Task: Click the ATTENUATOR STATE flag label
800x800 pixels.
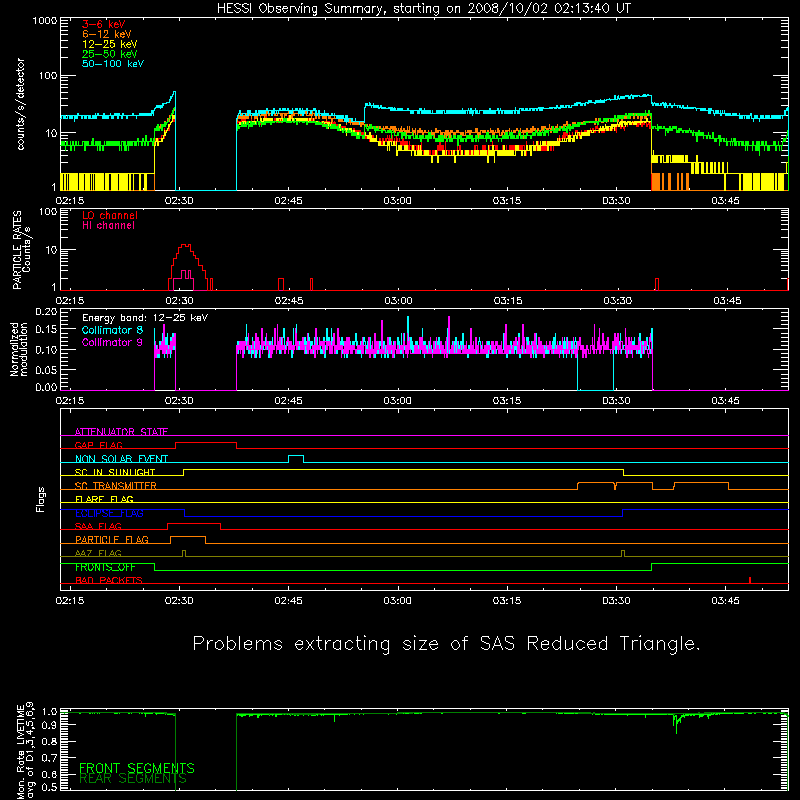Action: tap(121, 432)
